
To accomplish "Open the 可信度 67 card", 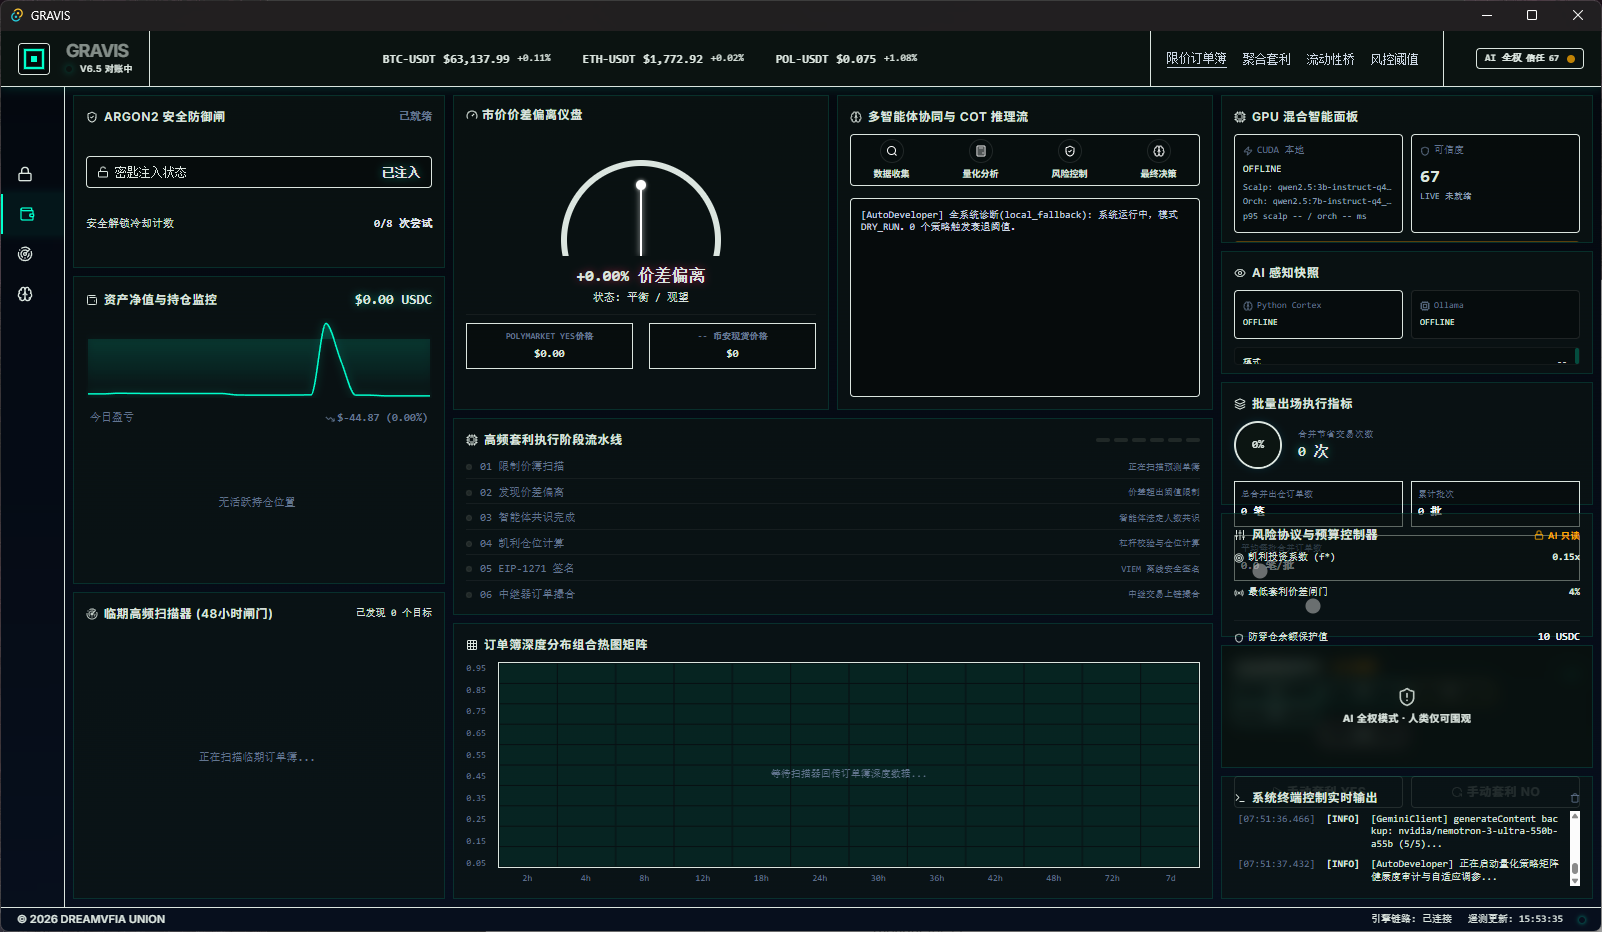I will [x=1495, y=183].
